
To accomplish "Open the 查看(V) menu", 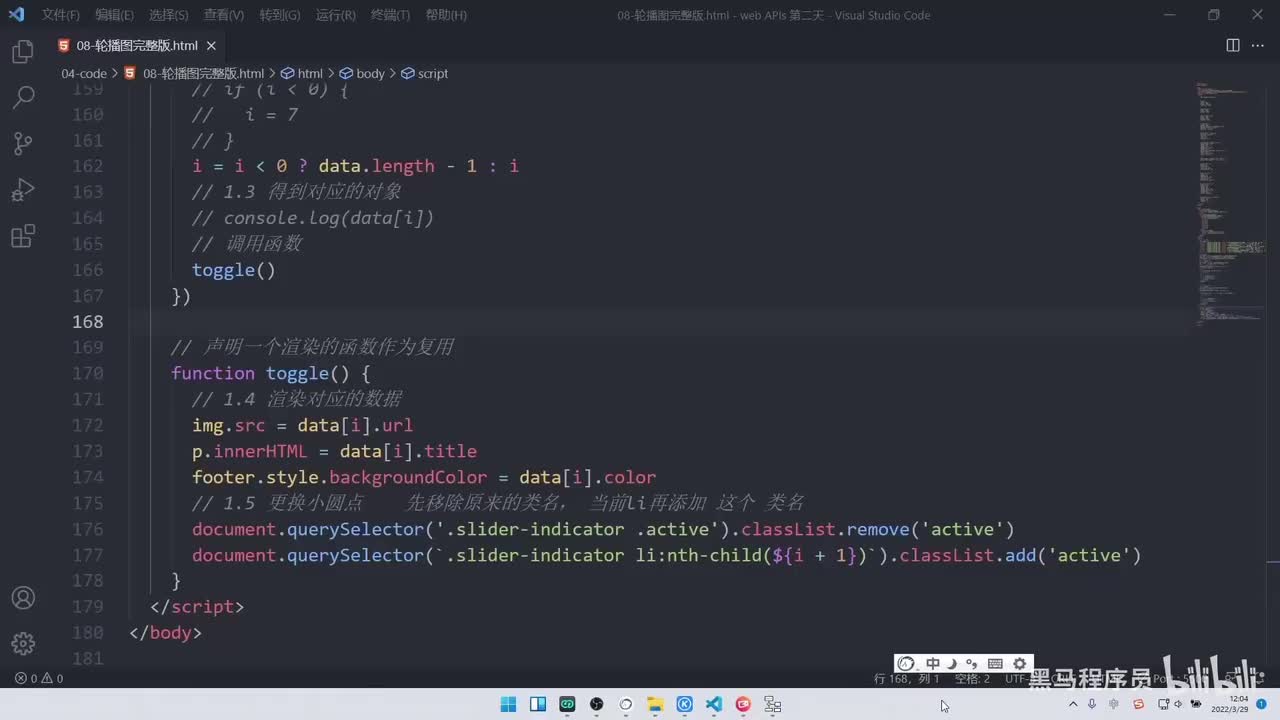I will point(224,15).
